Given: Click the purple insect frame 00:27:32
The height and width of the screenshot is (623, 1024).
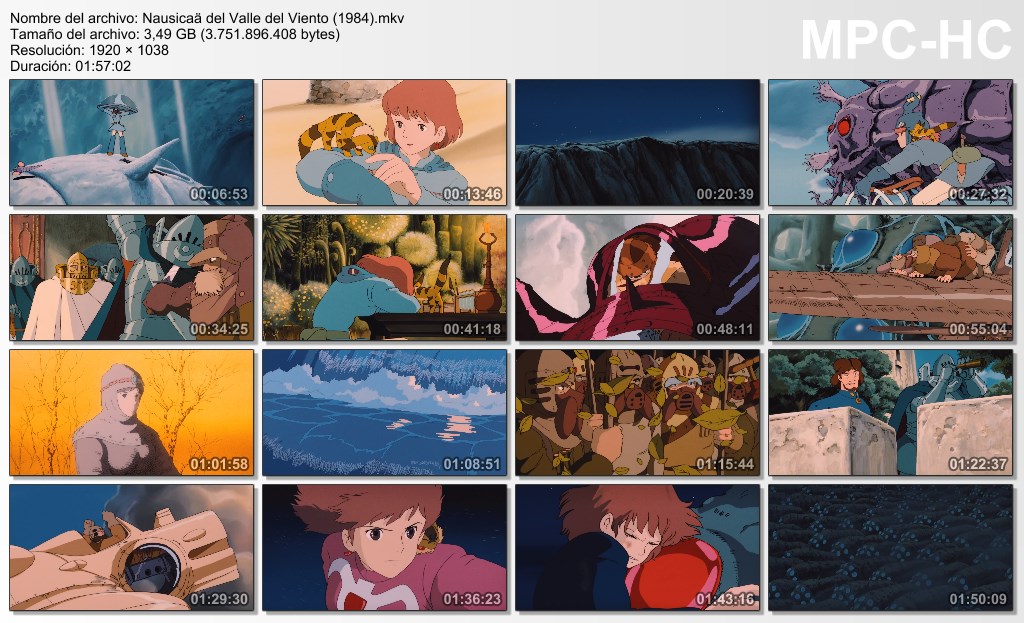Looking at the screenshot, I should 891,142.
